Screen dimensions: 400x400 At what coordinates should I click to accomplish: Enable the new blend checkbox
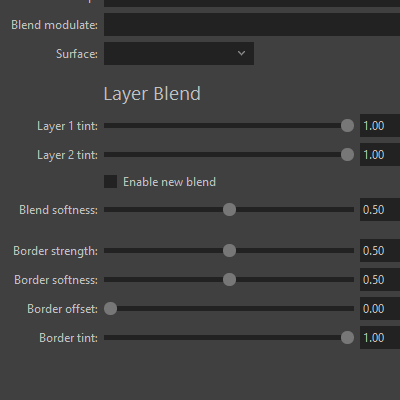tap(110, 182)
